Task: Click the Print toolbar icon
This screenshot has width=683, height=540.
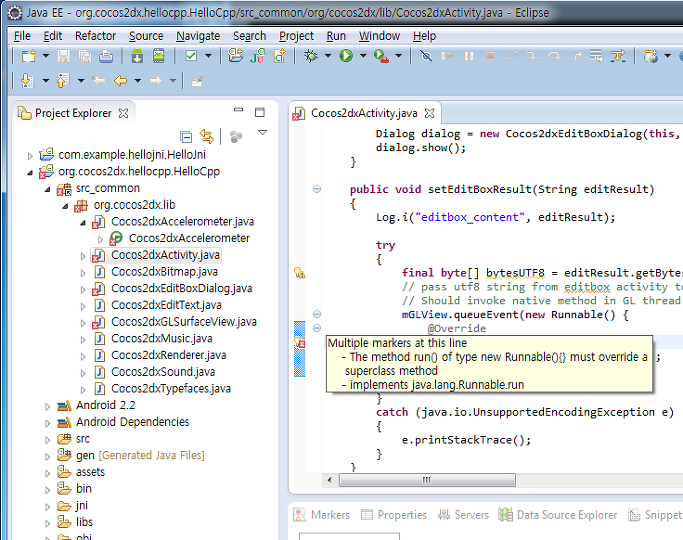Action: (x=106, y=56)
